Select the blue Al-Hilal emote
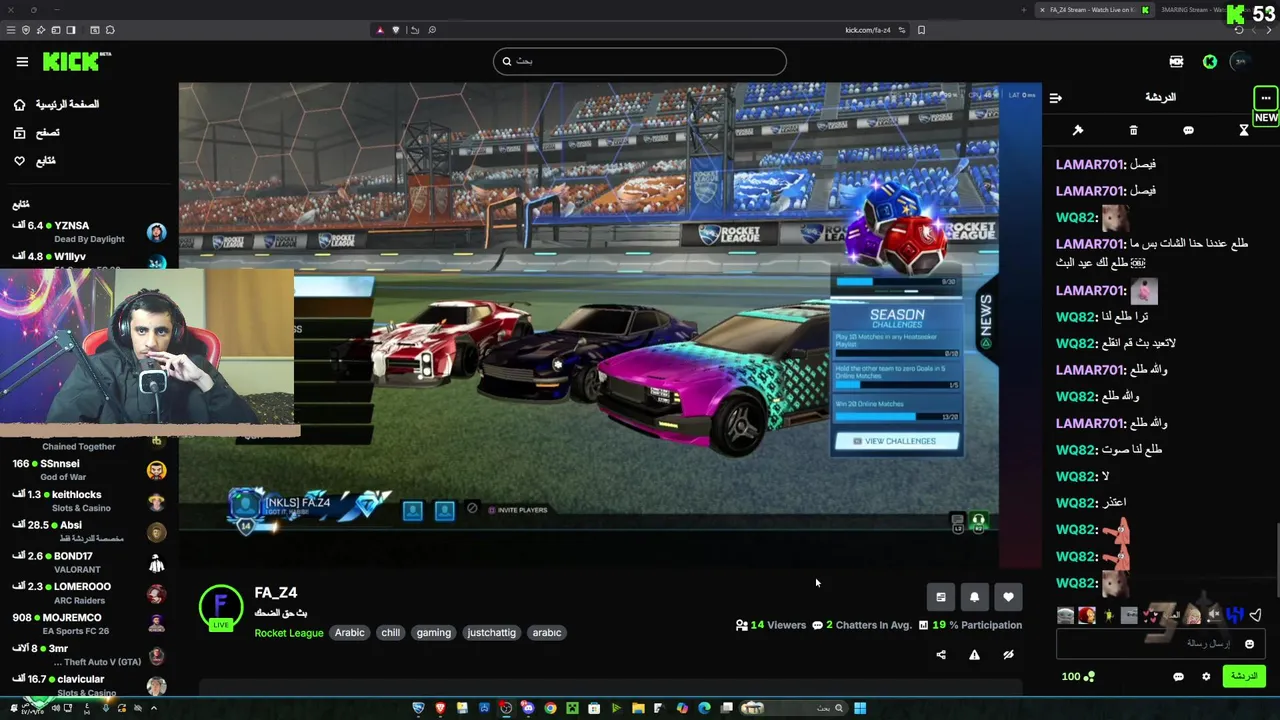The image size is (1280, 720). pyautogui.click(x=1235, y=615)
